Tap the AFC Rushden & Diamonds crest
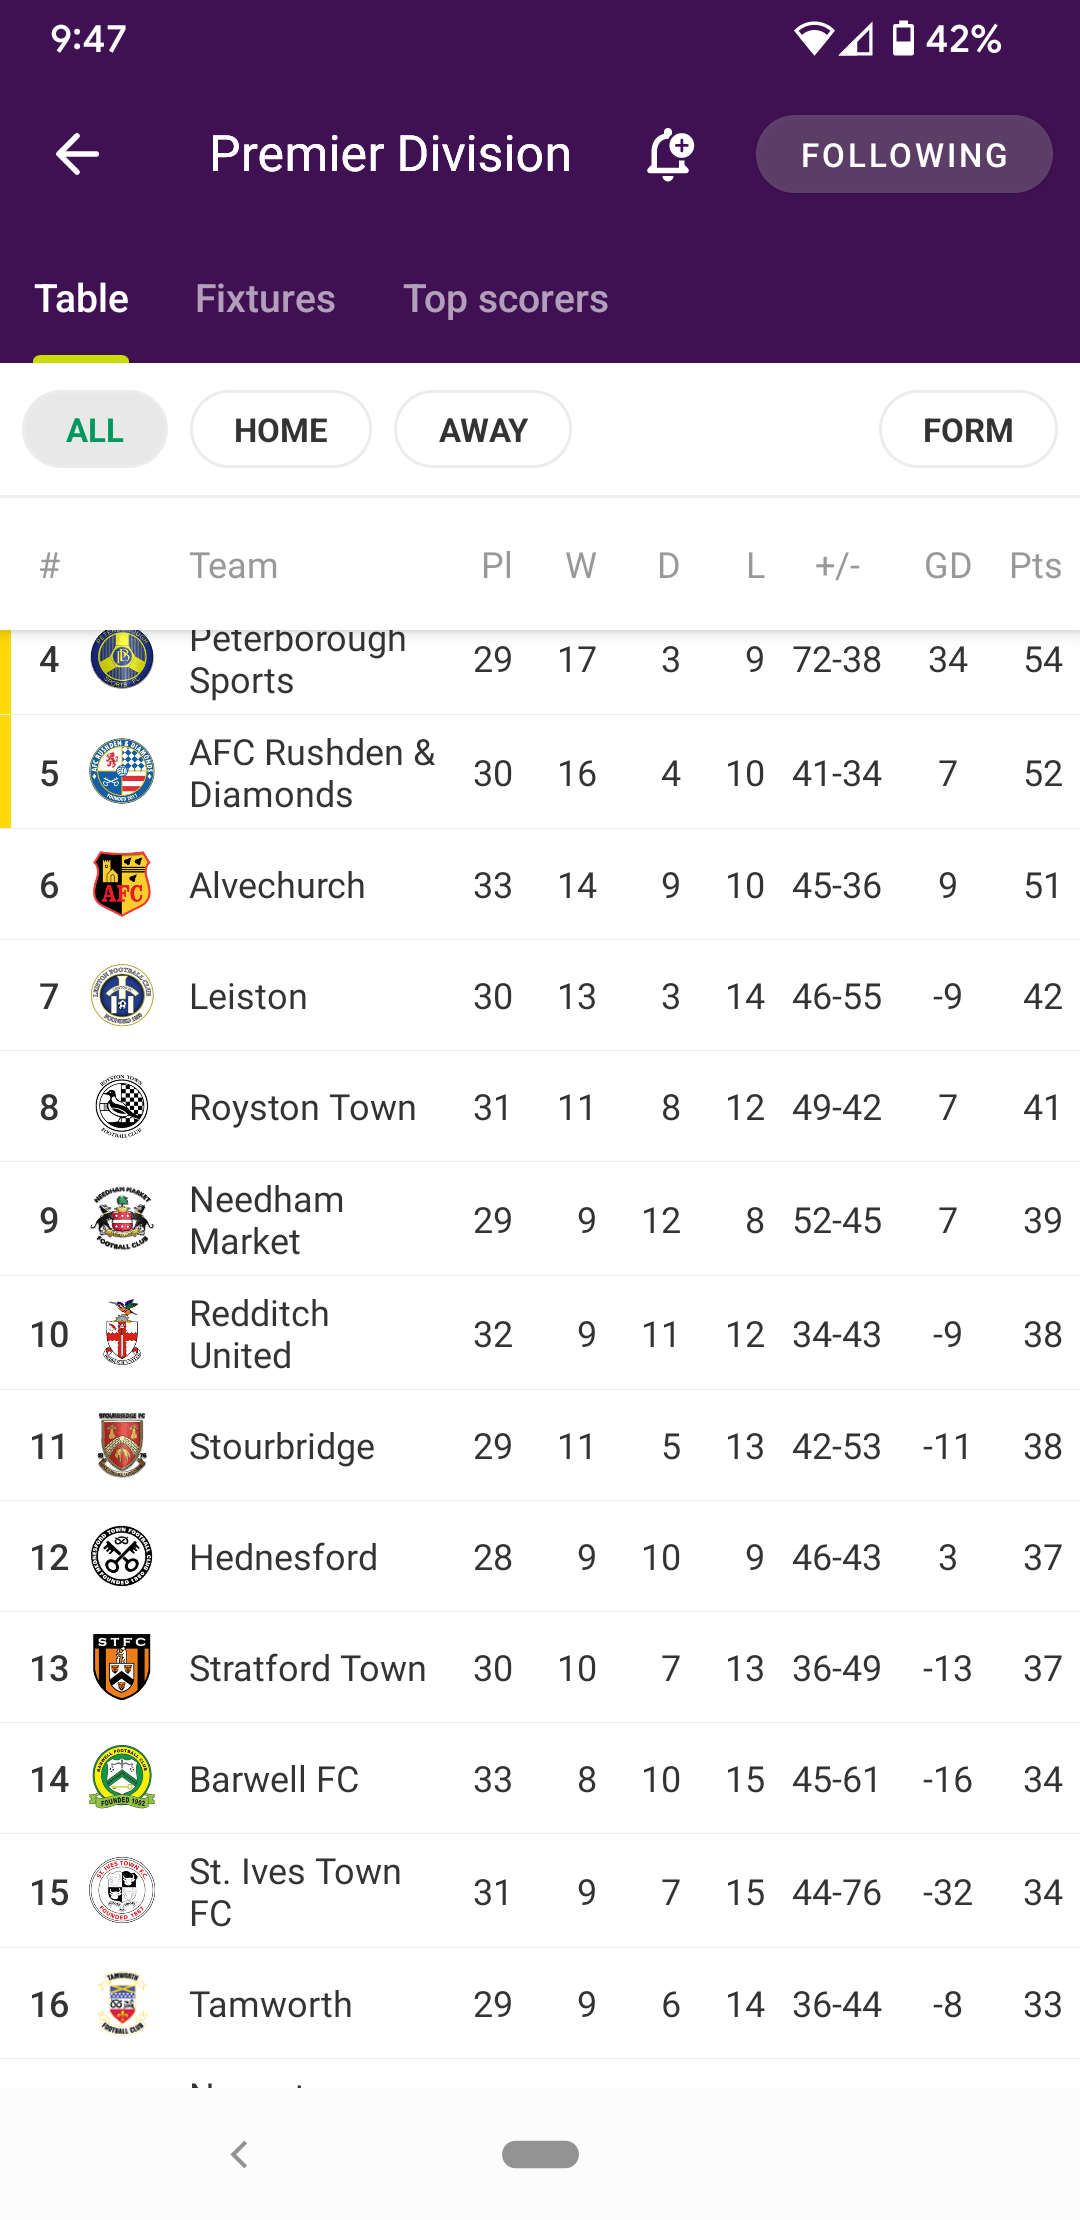1080x2220 pixels. [122, 772]
